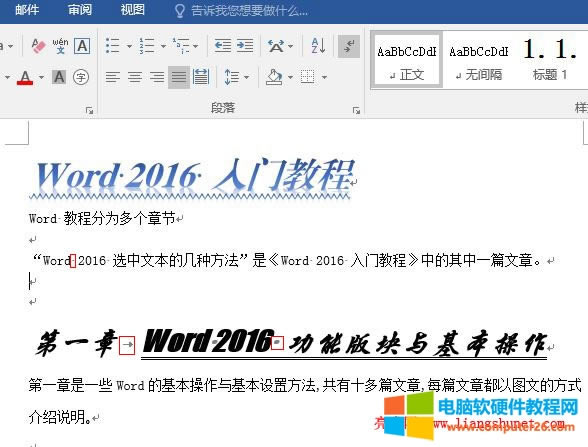Click the Multilevel List icon
The image size is (588, 447).
181,46
